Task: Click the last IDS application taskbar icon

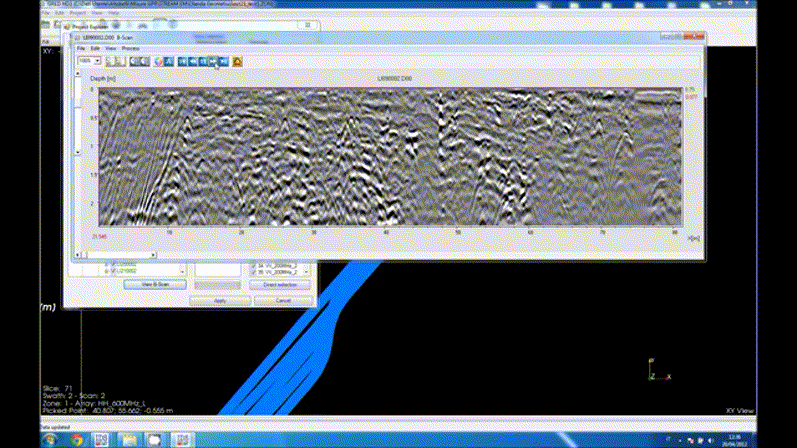Action: (x=182, y=440)
